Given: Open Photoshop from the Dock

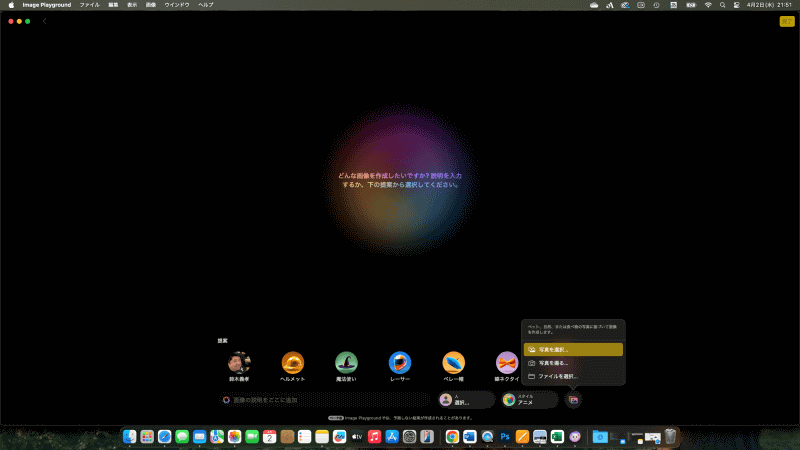Looking at the screenshot, I should [505, 437].
